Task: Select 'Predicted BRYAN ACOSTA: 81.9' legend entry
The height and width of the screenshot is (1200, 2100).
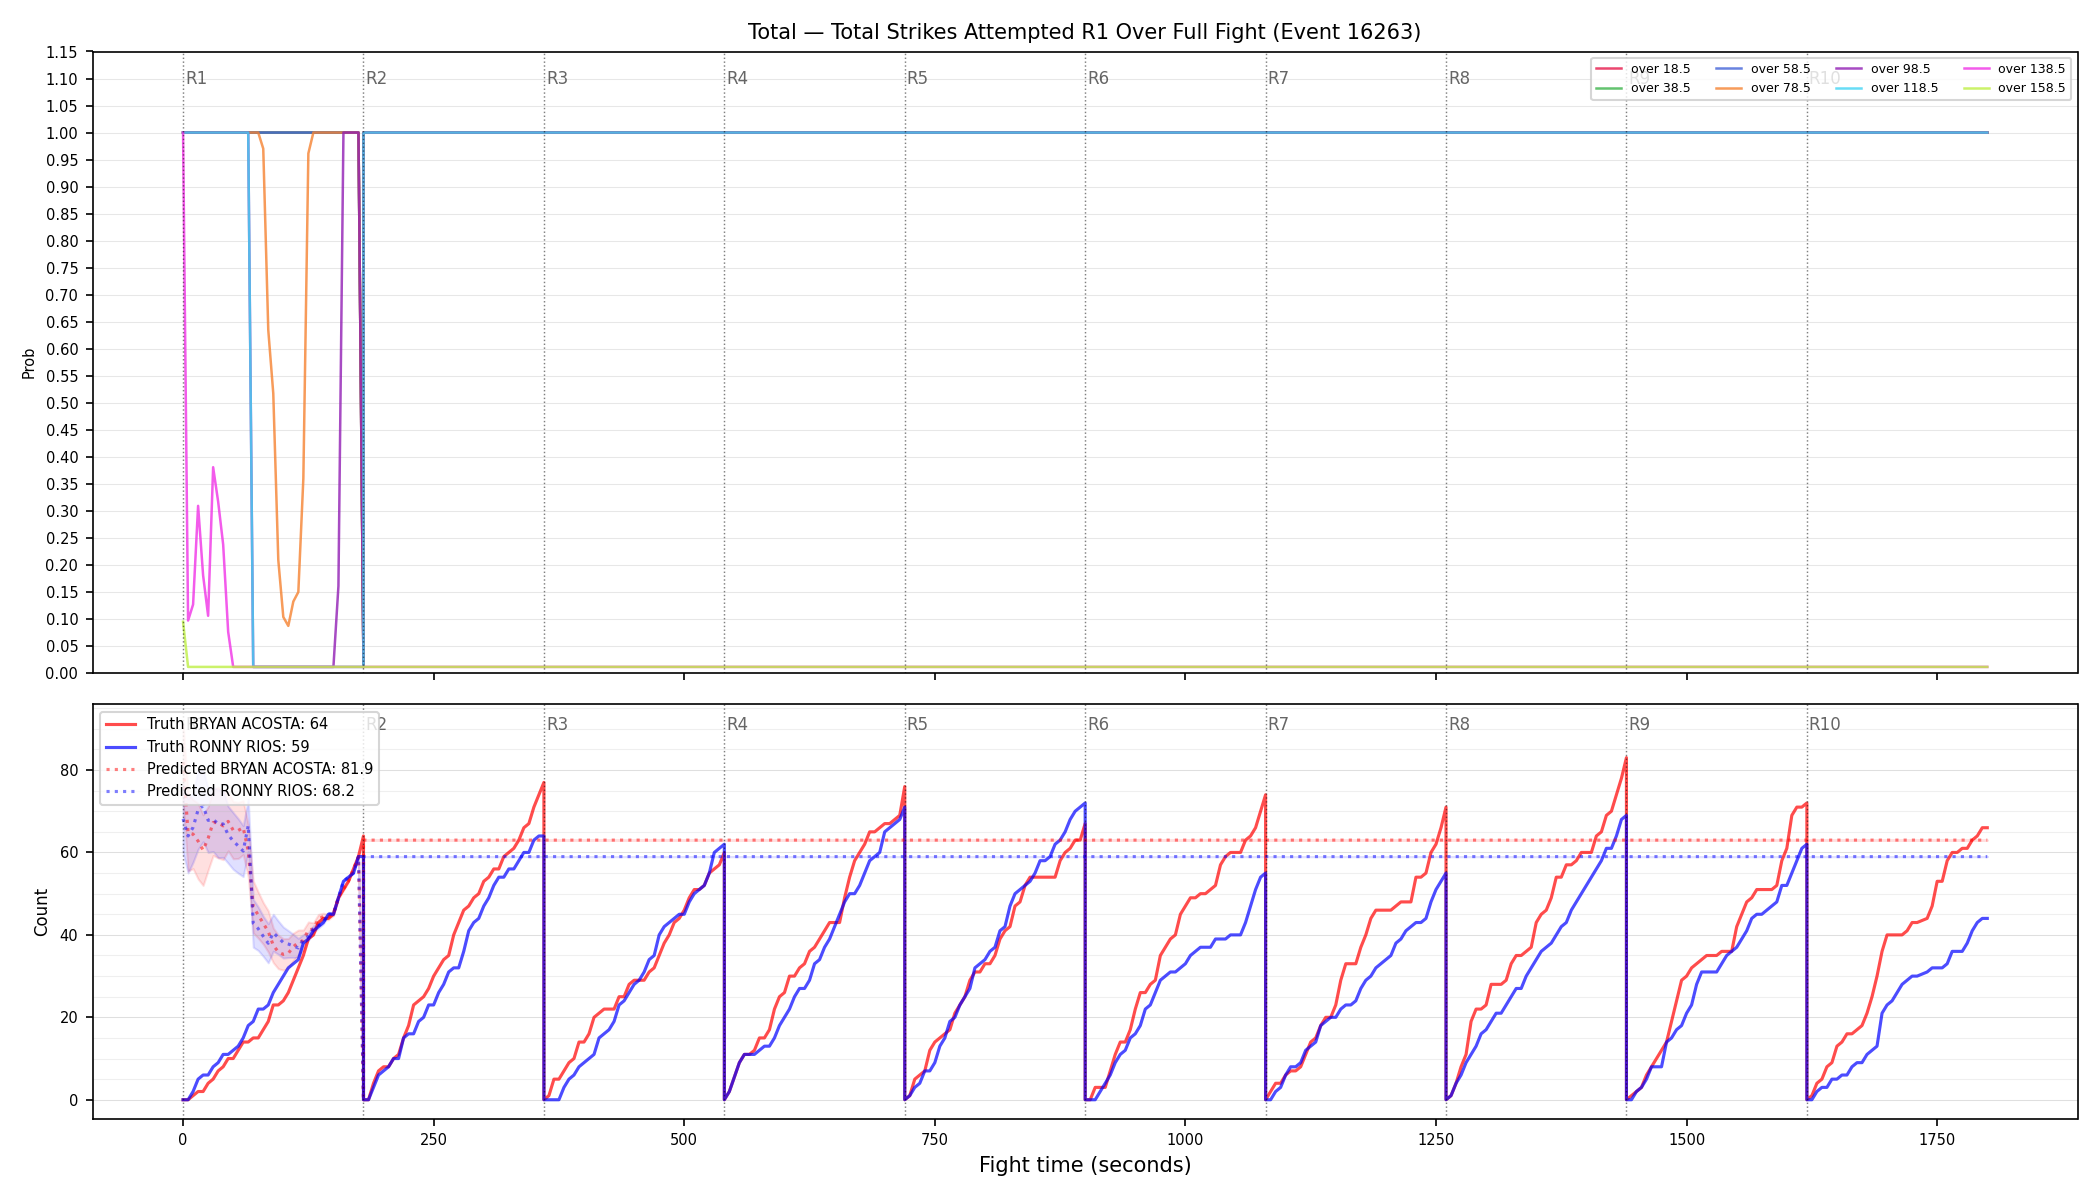Action: coord(239,769)
